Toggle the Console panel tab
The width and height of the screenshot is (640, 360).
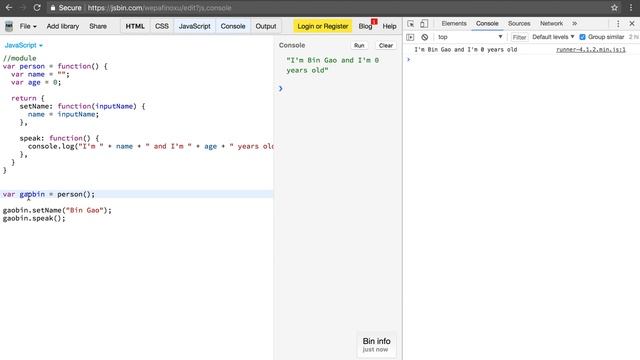click(233, 26)
